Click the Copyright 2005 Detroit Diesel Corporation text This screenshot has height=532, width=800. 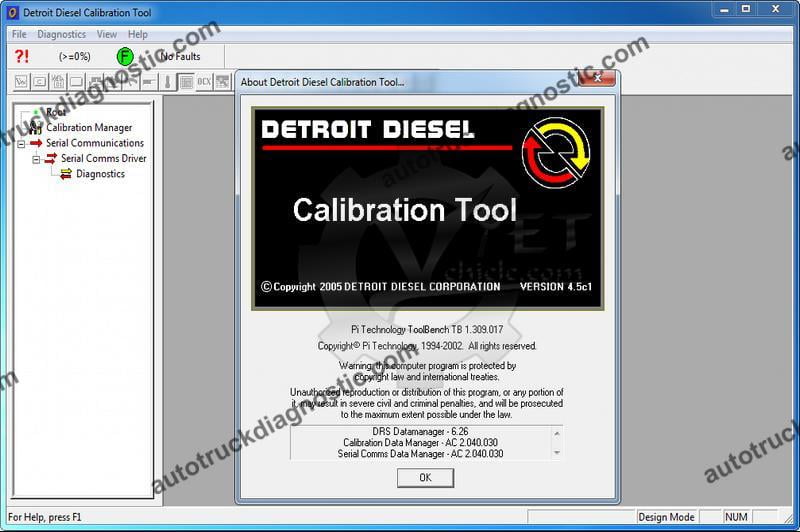point(381,287)
